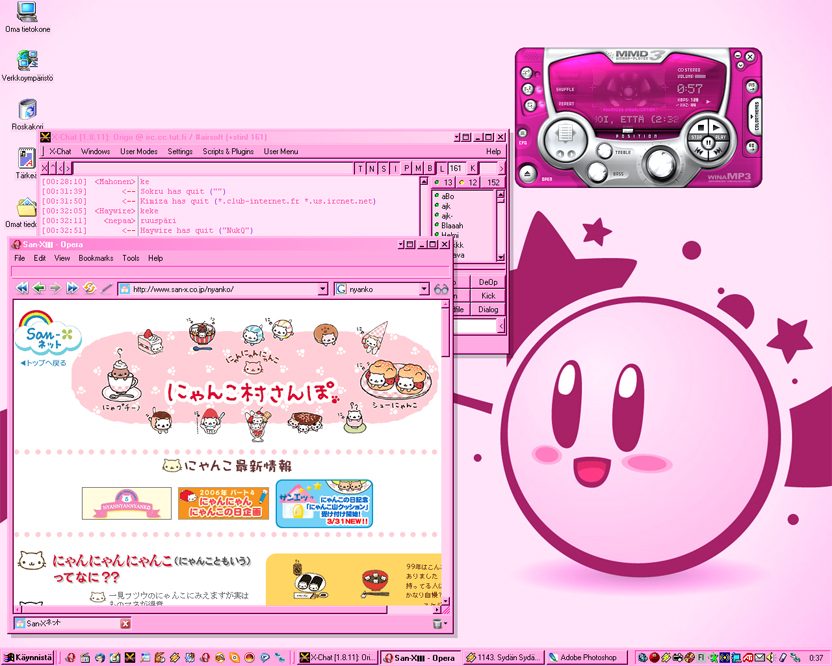
Task: Start playback with the MMD3 Play button
Action: coord(716,128)
